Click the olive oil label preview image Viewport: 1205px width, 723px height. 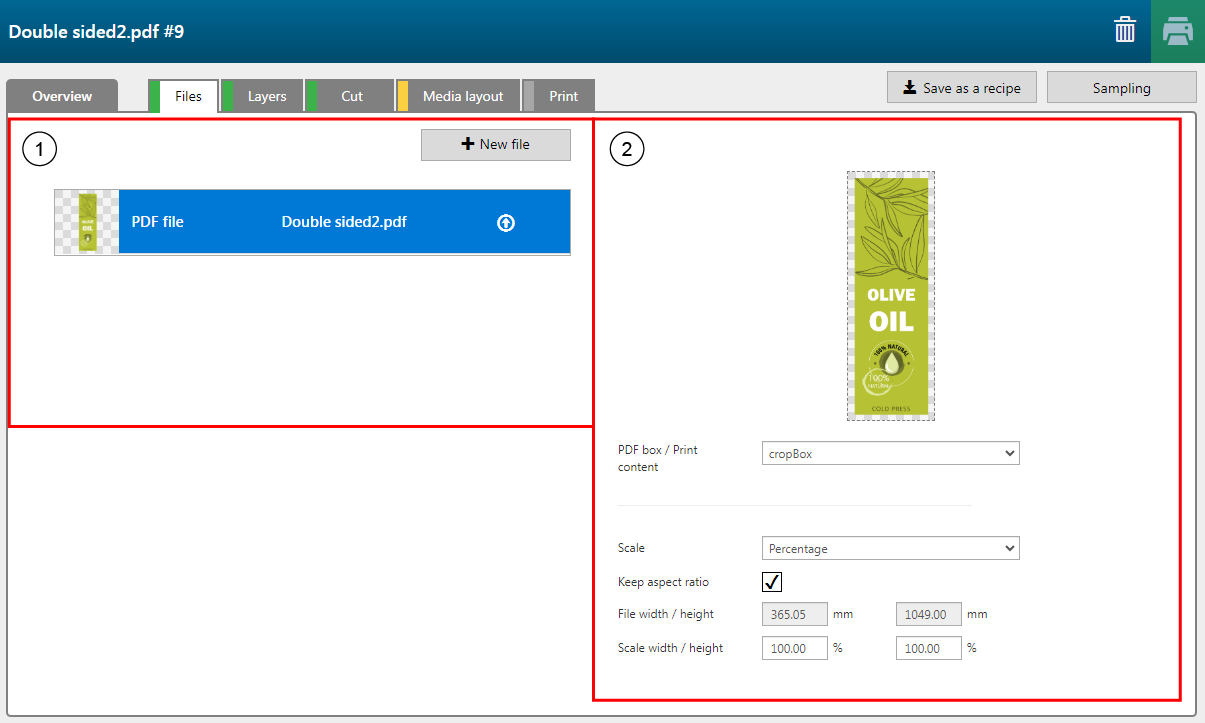click(x=890, y=295)
